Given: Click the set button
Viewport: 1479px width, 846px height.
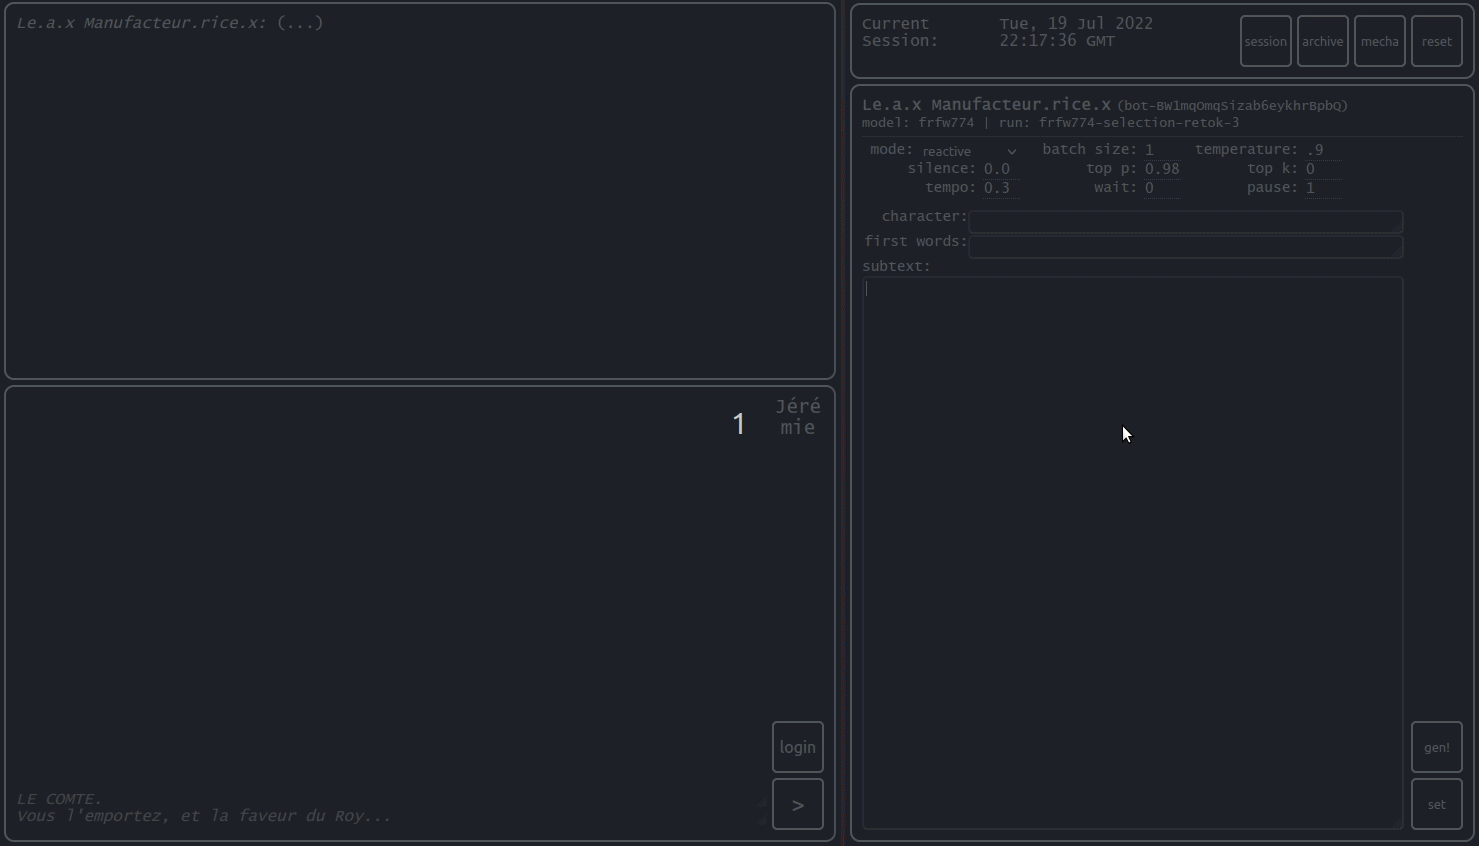Looking at the screenshot, I should pyautogui.click(x=1436, y=804).
